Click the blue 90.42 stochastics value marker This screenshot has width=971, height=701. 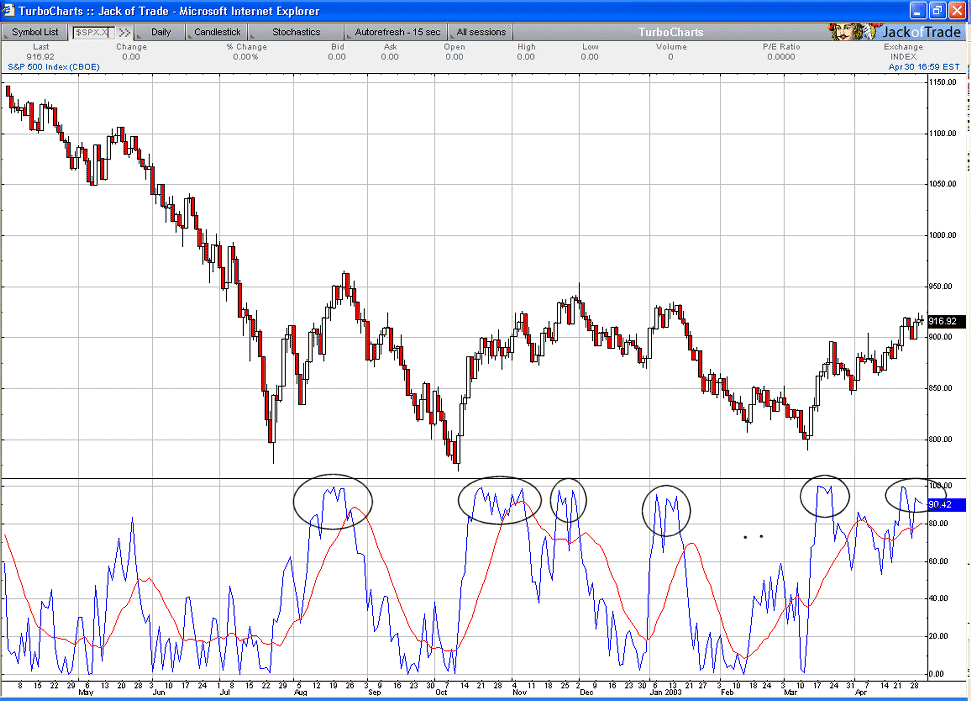(946, 505)
